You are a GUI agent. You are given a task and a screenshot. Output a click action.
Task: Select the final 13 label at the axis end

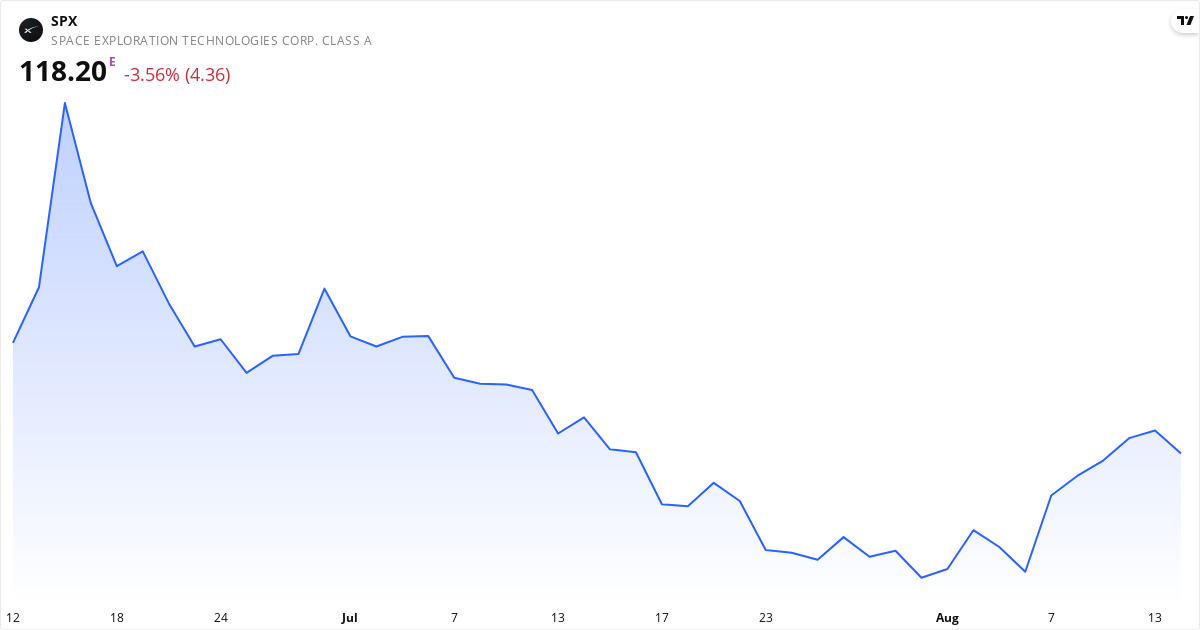tap(1155, 618)
